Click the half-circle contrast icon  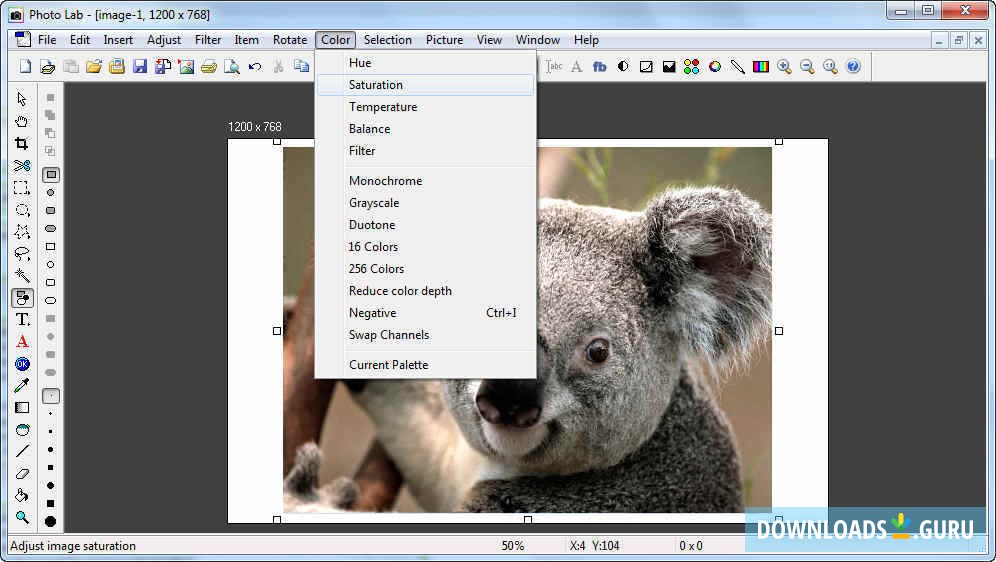tap(623, 66)
